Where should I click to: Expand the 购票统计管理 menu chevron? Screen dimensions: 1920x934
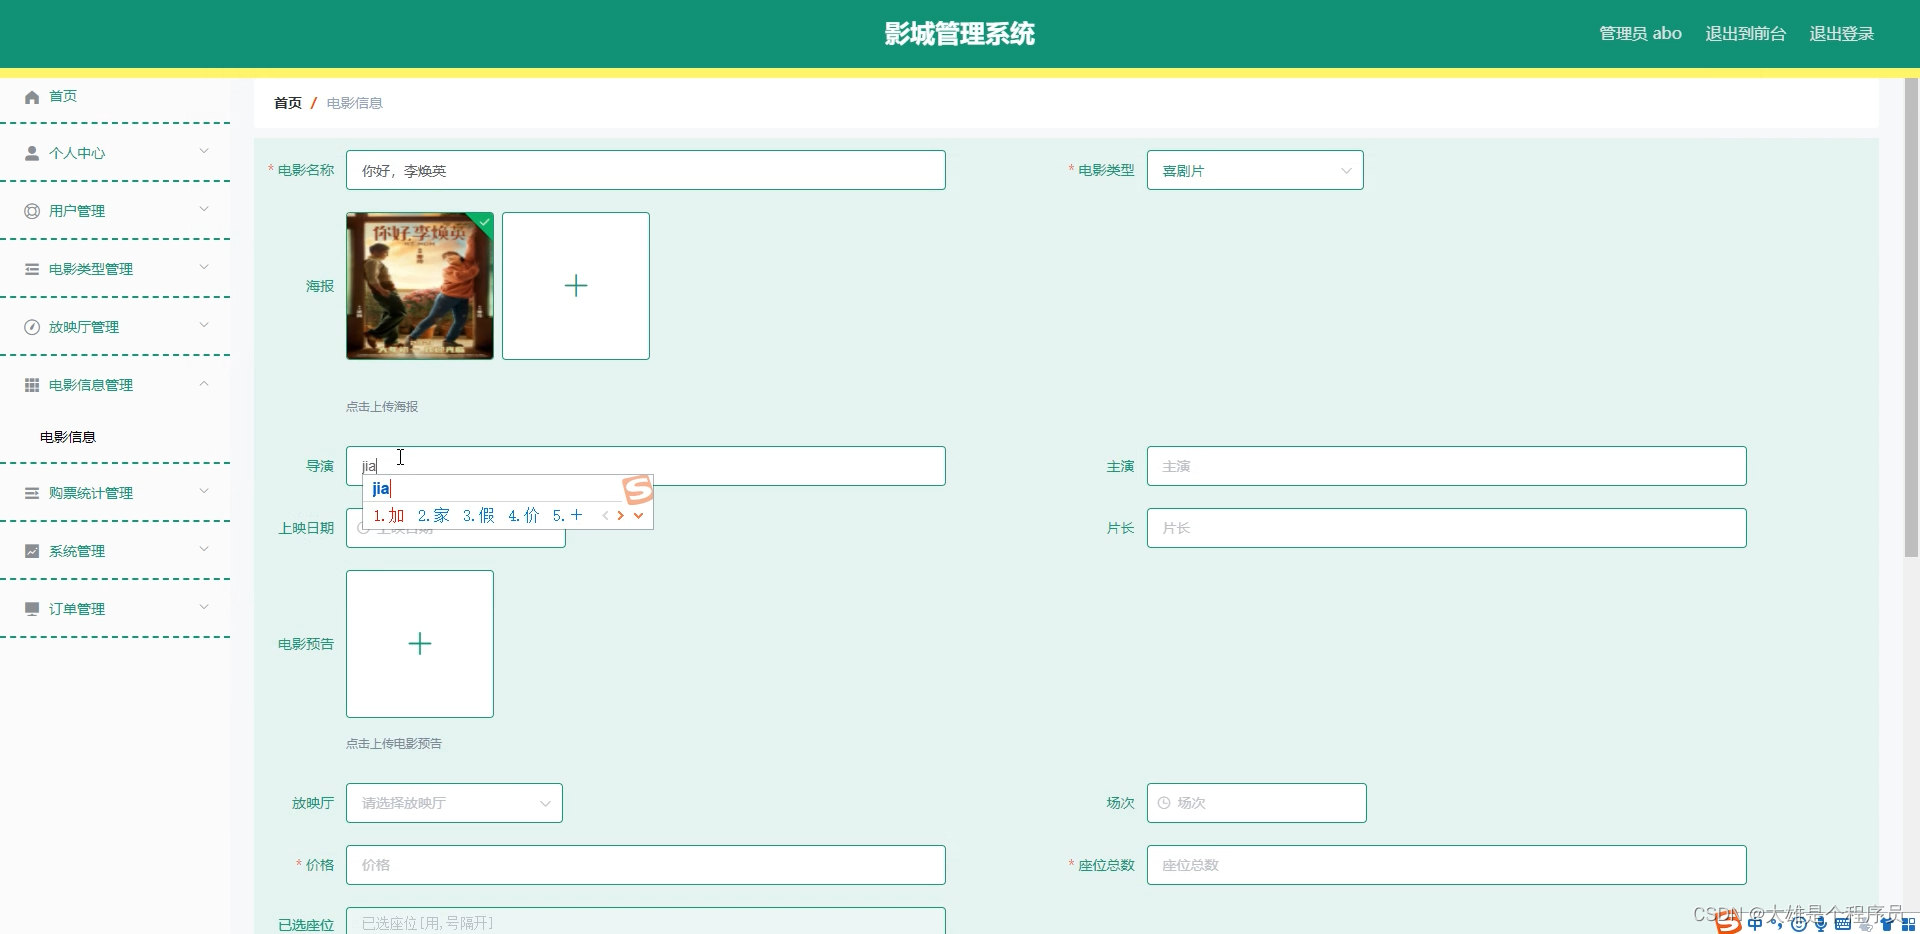(x=204, y=491)
